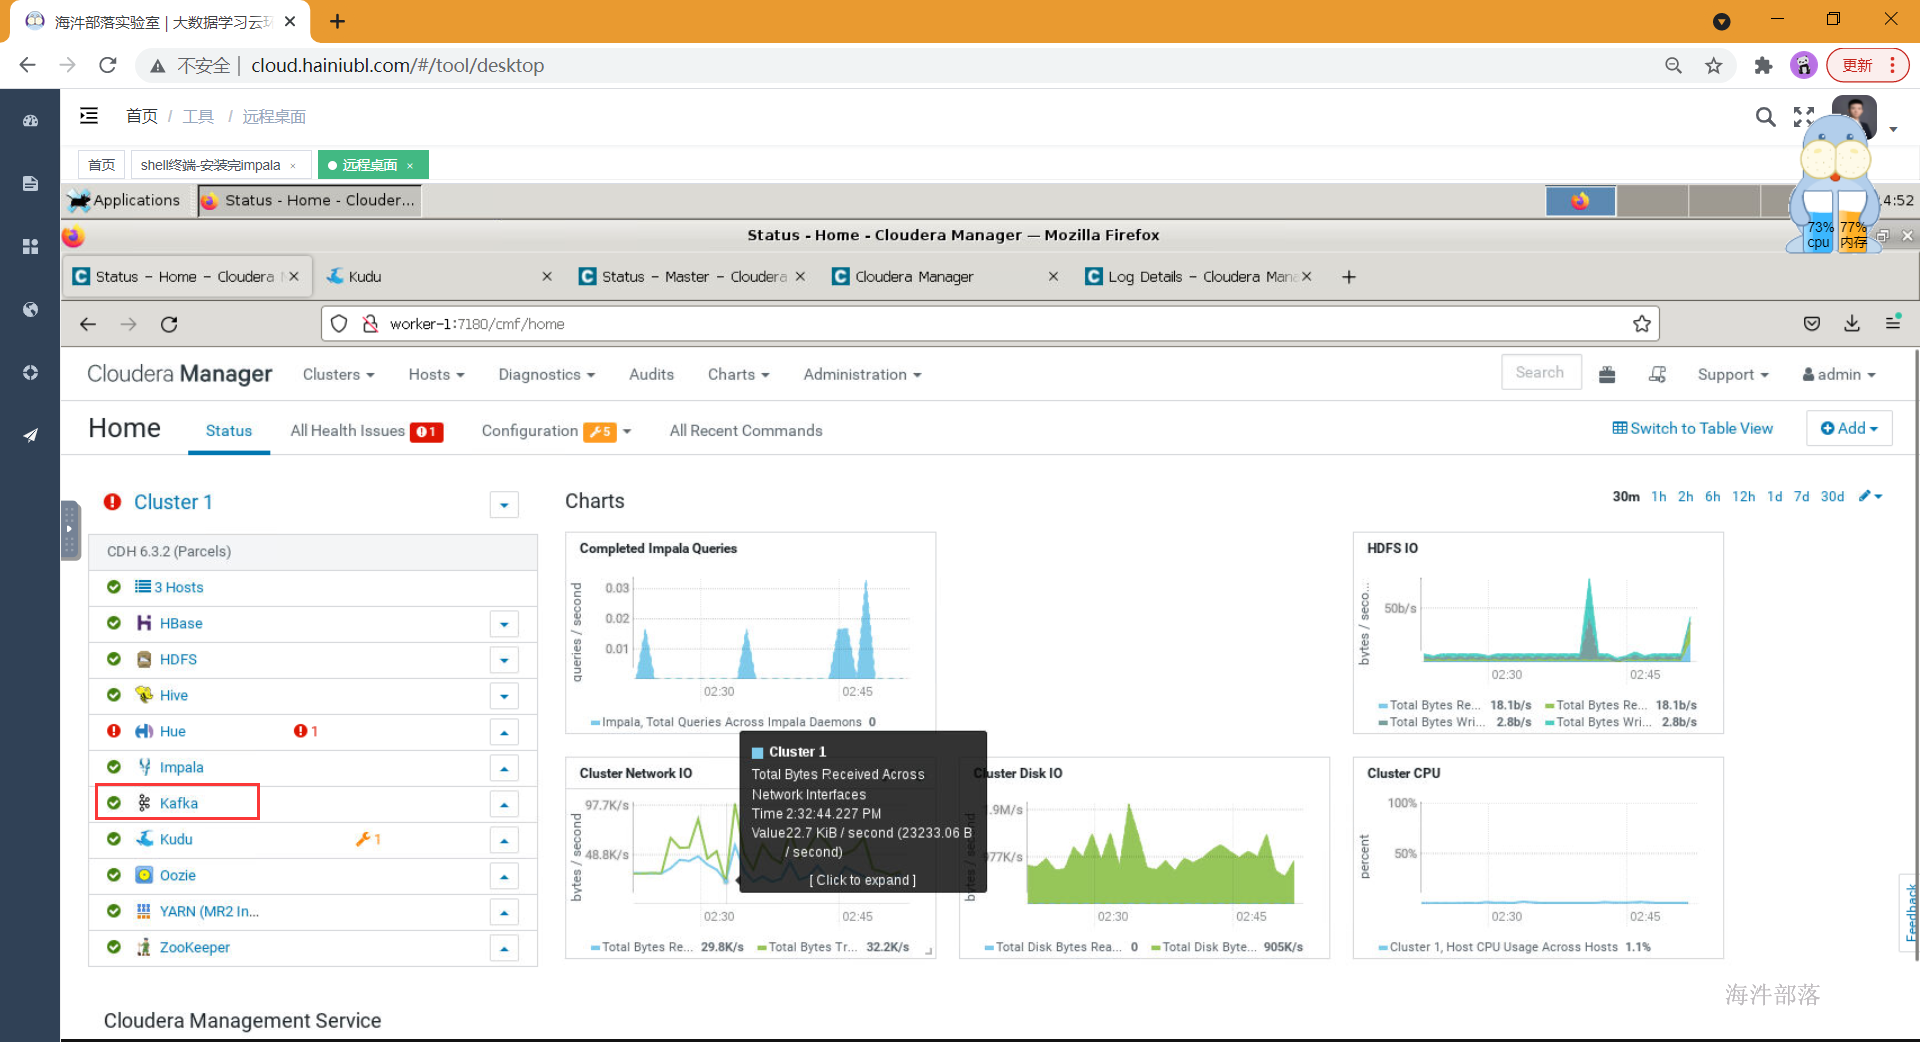Toggle sidebar collapse hamburger icon
This screenshot has width=1920, height=1042.
tap(89, 116)
